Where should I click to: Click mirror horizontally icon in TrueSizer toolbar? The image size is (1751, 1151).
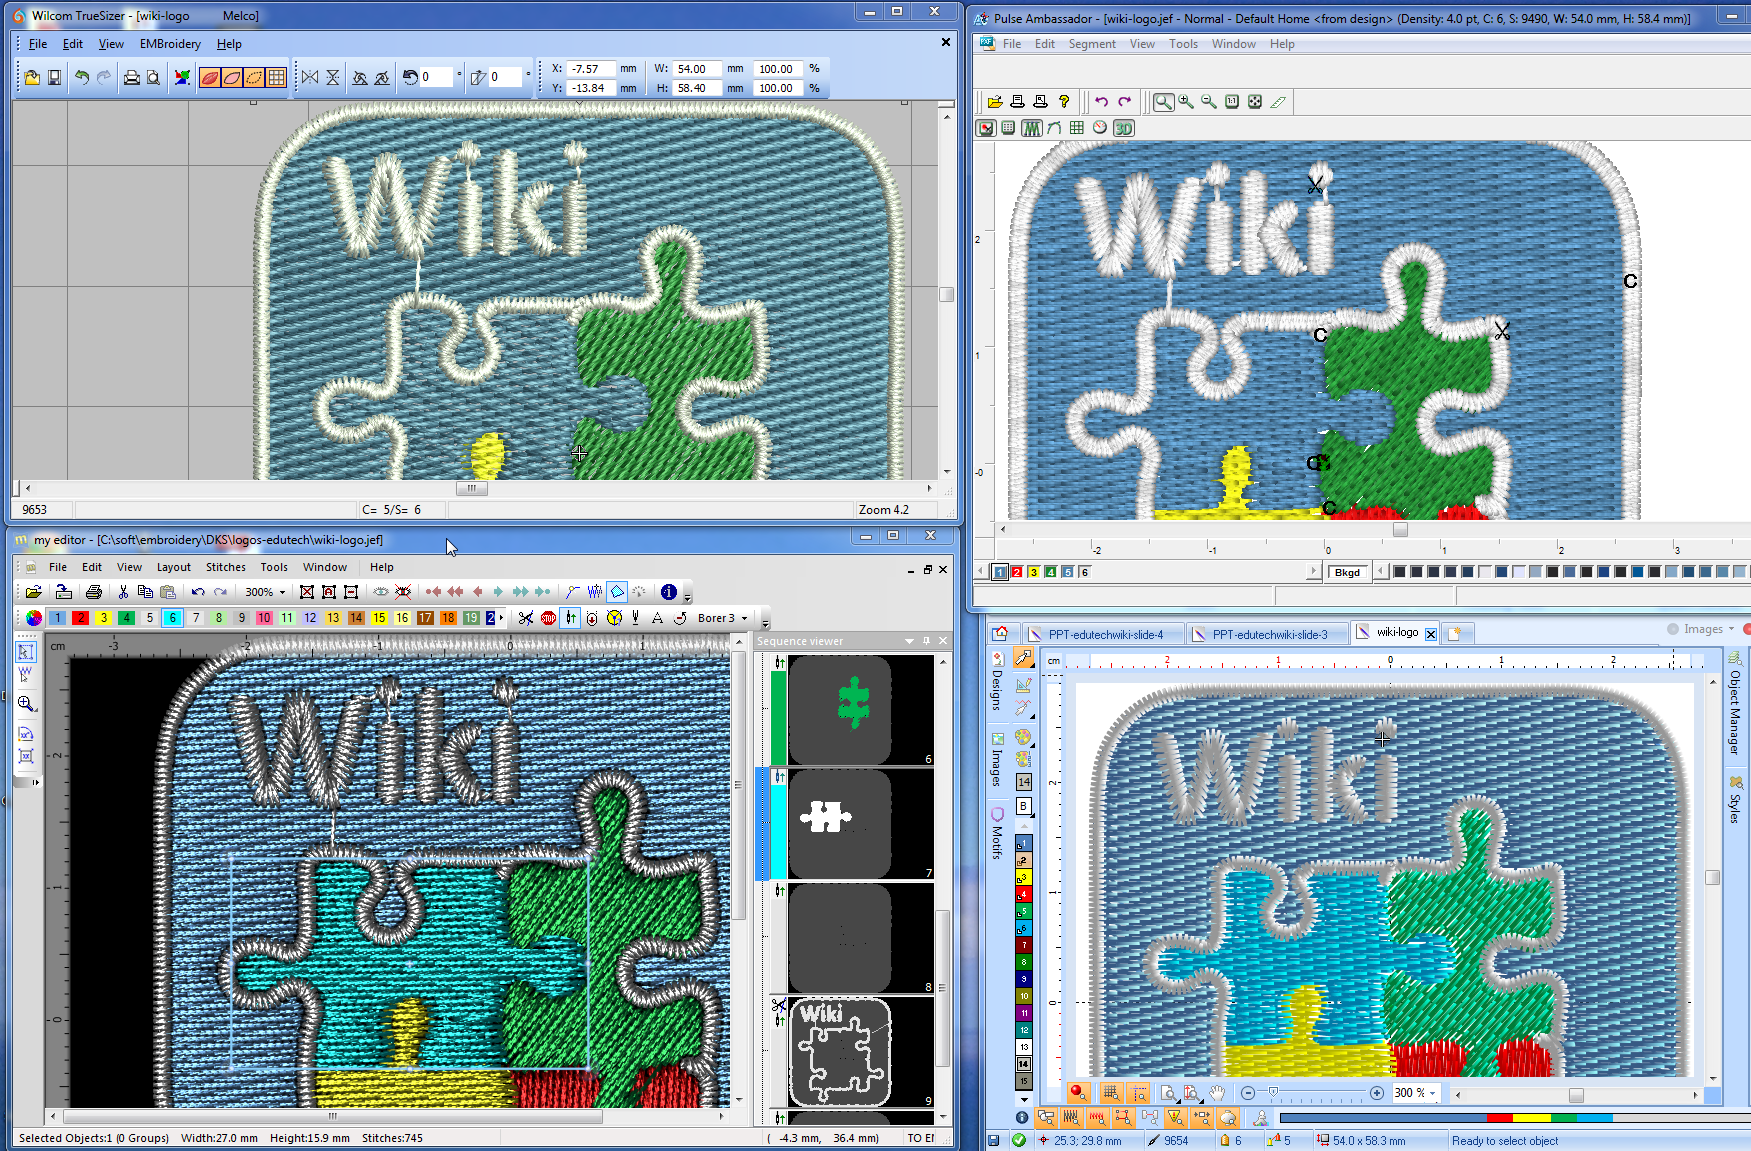pos(310,78)
